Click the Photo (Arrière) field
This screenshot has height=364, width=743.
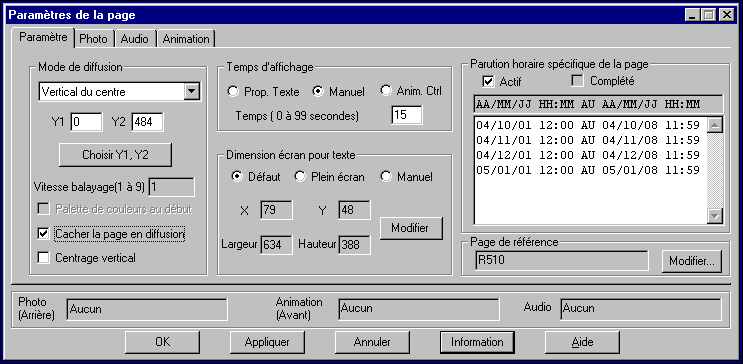(x=147, y=309)
